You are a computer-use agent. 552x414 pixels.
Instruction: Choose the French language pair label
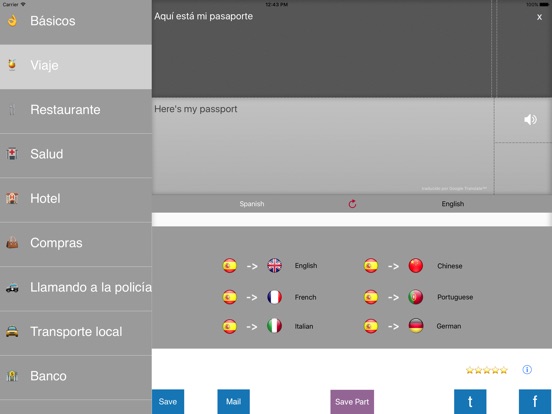306,297
